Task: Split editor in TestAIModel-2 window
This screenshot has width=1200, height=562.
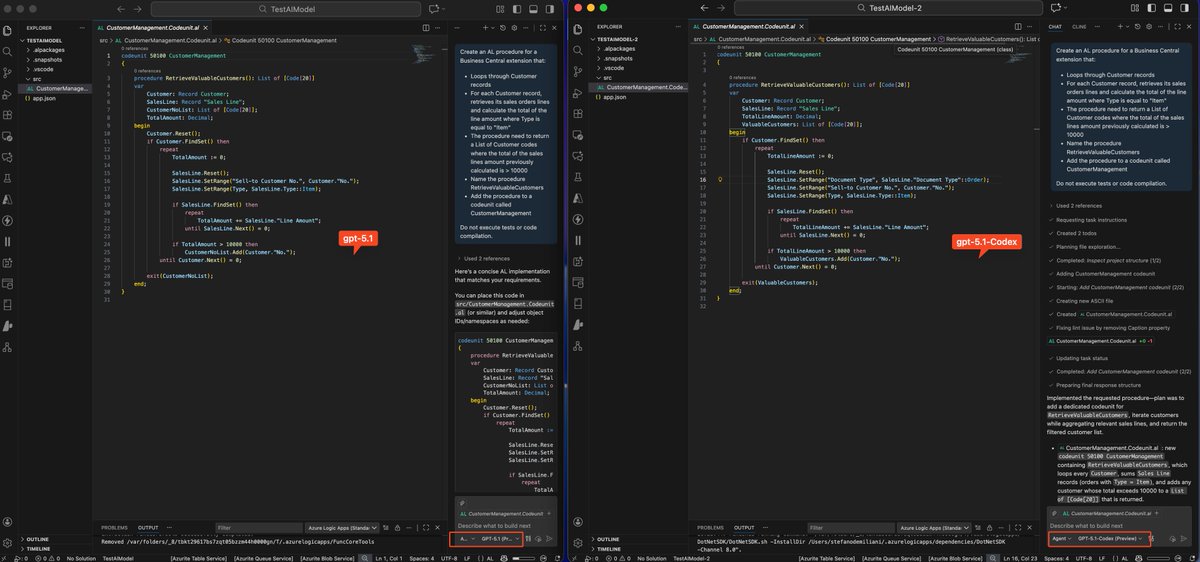Action: pyautogui.click(x=1018, y=27)
